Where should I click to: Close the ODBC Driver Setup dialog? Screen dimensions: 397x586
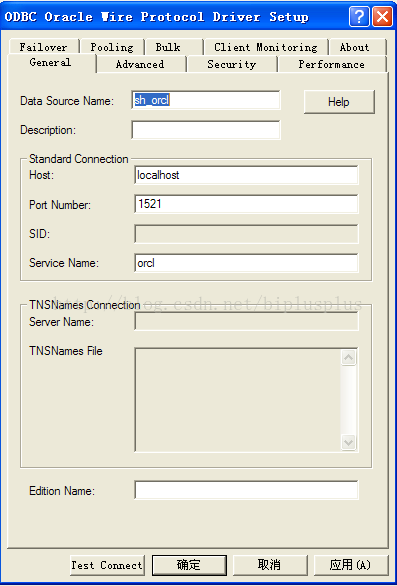(x=382, y=17)
